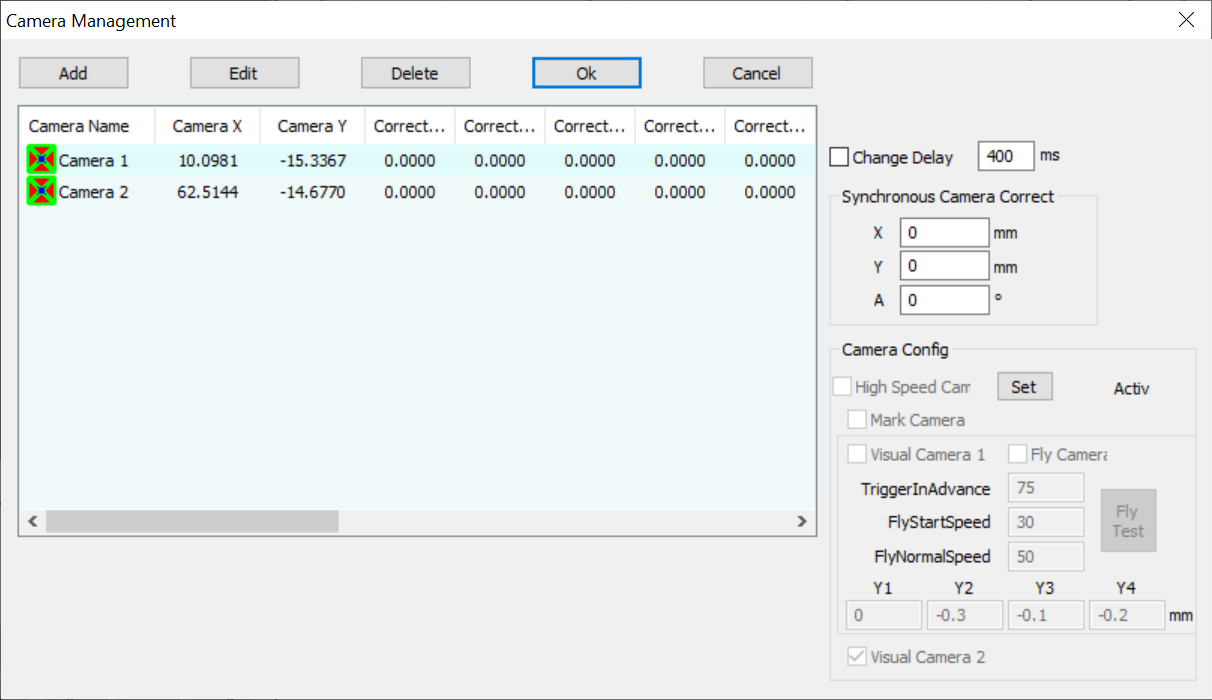Select the Y correction input field

[x=943, y=265]
